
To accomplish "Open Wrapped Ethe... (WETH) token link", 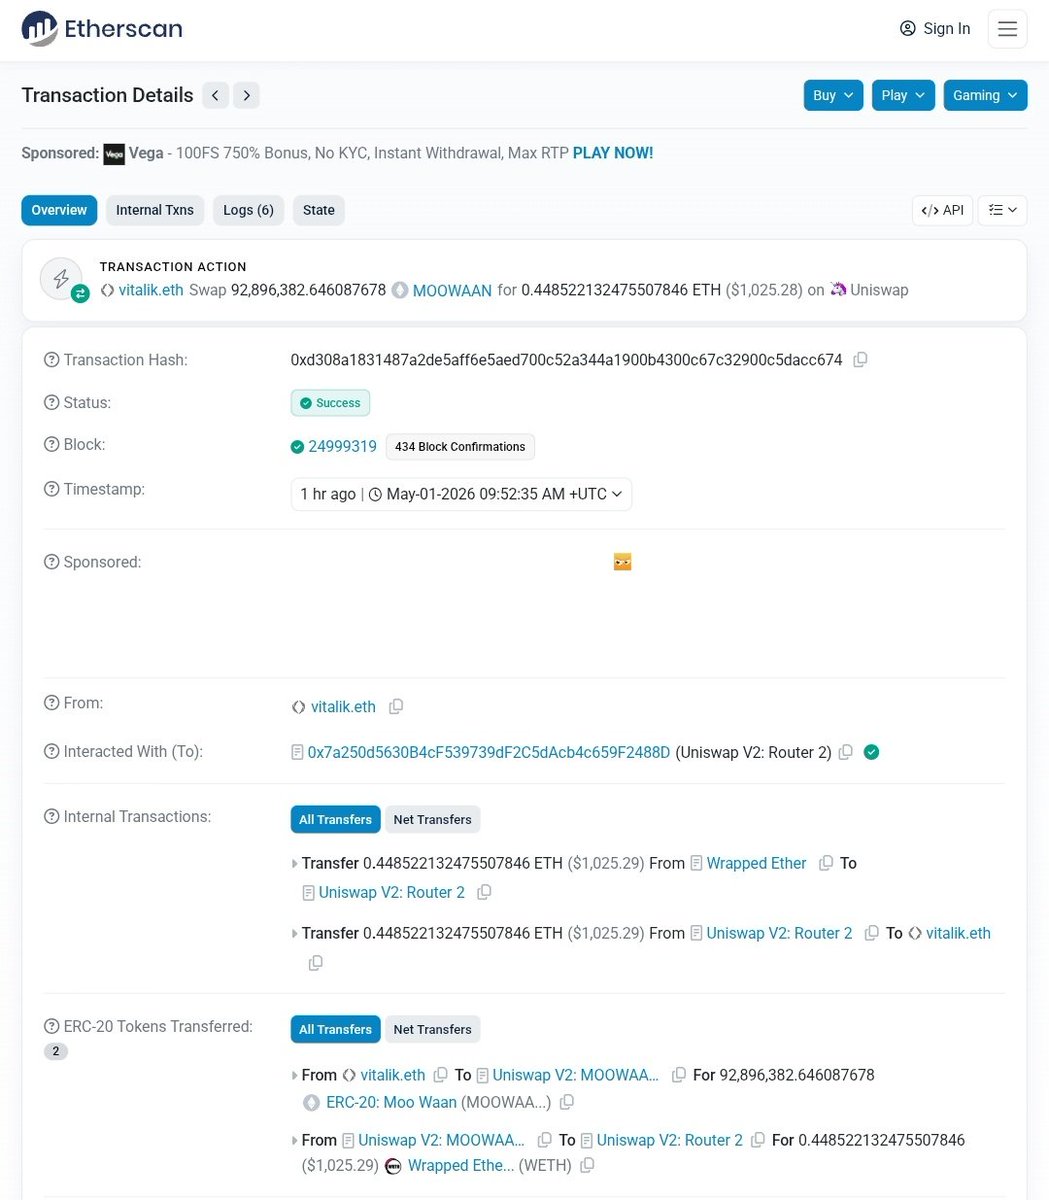I will click(461, 1165).
